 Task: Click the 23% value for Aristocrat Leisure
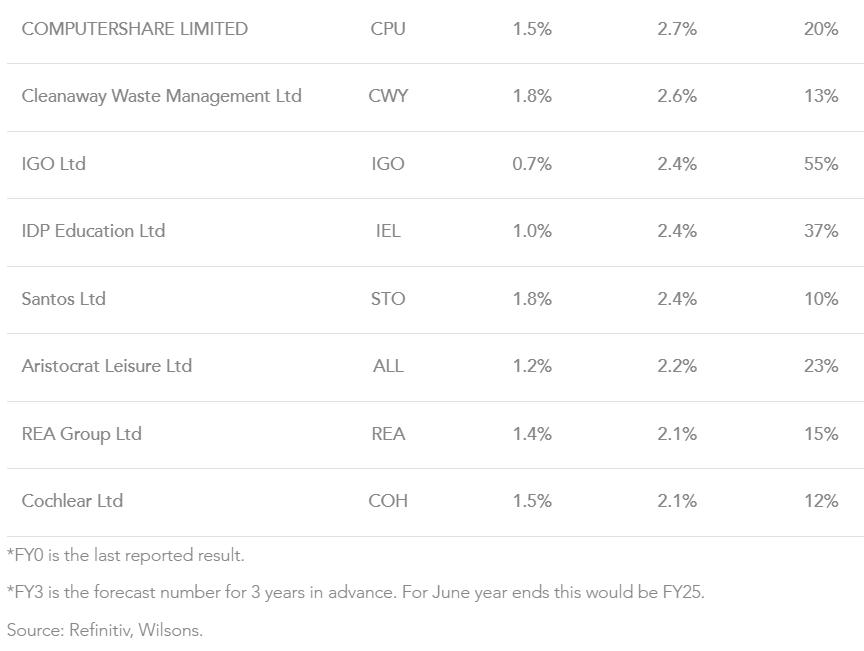pos(820,366)
